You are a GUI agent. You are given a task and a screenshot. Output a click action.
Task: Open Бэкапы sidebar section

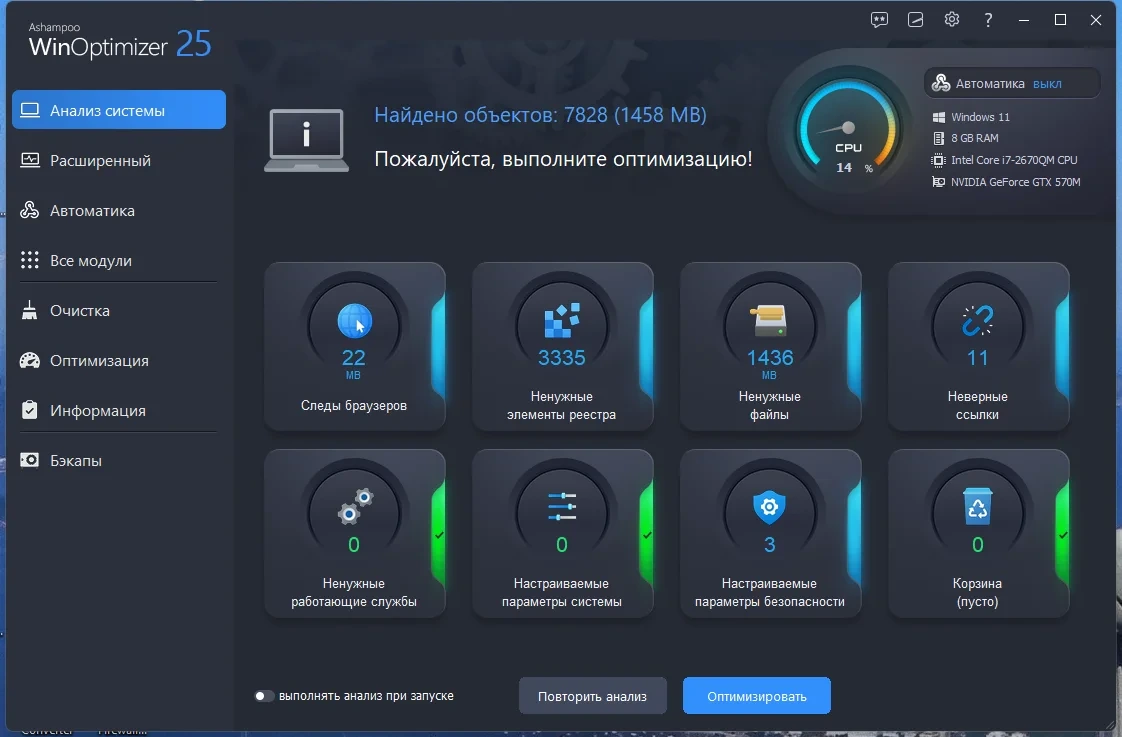coord(119,460)
